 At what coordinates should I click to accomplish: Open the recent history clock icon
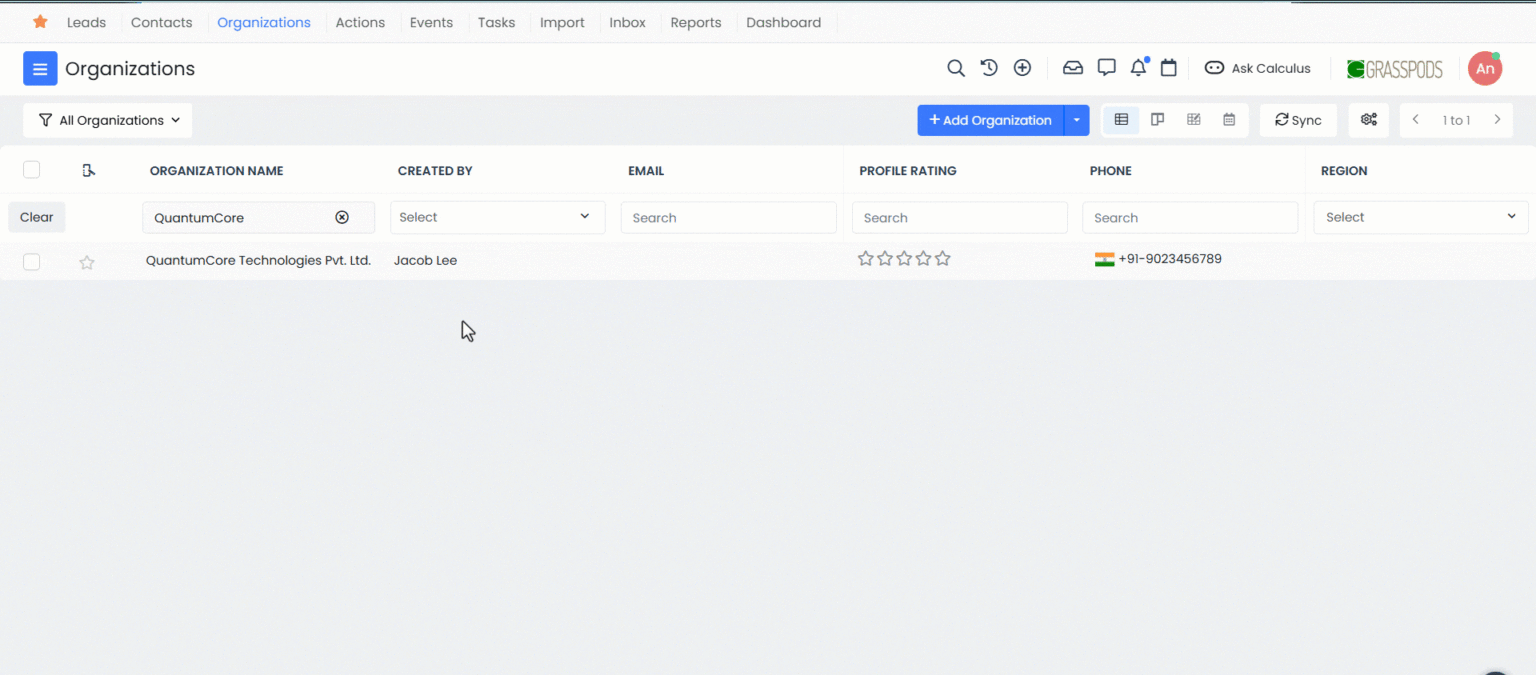989,68
